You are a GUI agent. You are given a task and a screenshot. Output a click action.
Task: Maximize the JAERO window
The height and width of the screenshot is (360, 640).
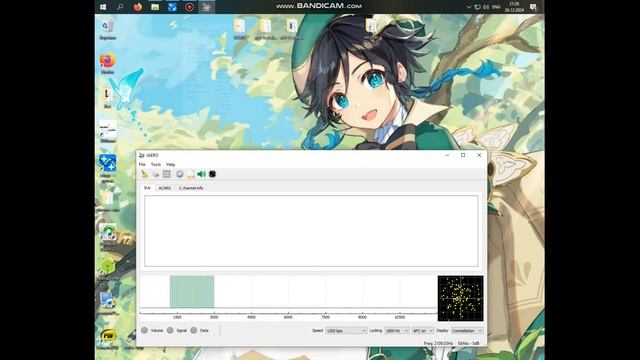[x=463, y=155]
